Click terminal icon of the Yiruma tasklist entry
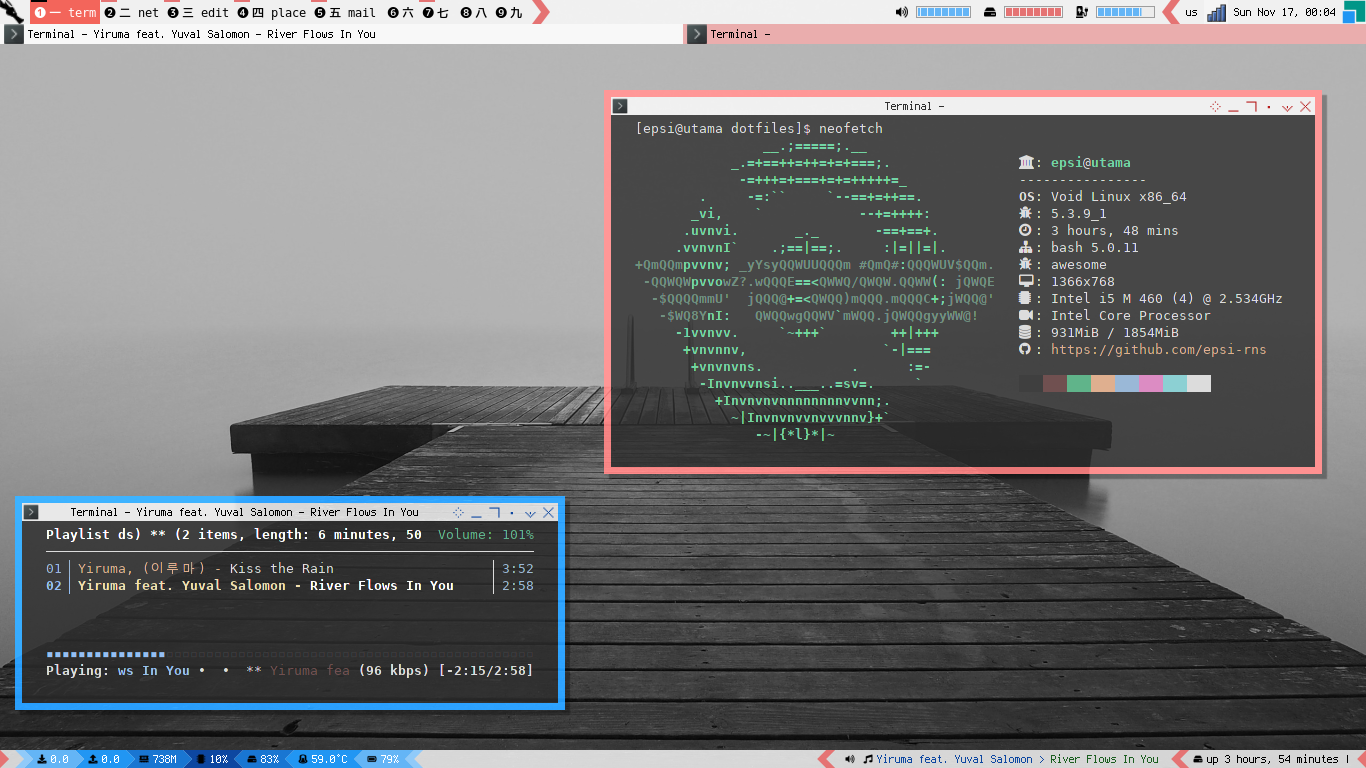The width and height of the screenshot is (1366, 768). click(13, 34)
